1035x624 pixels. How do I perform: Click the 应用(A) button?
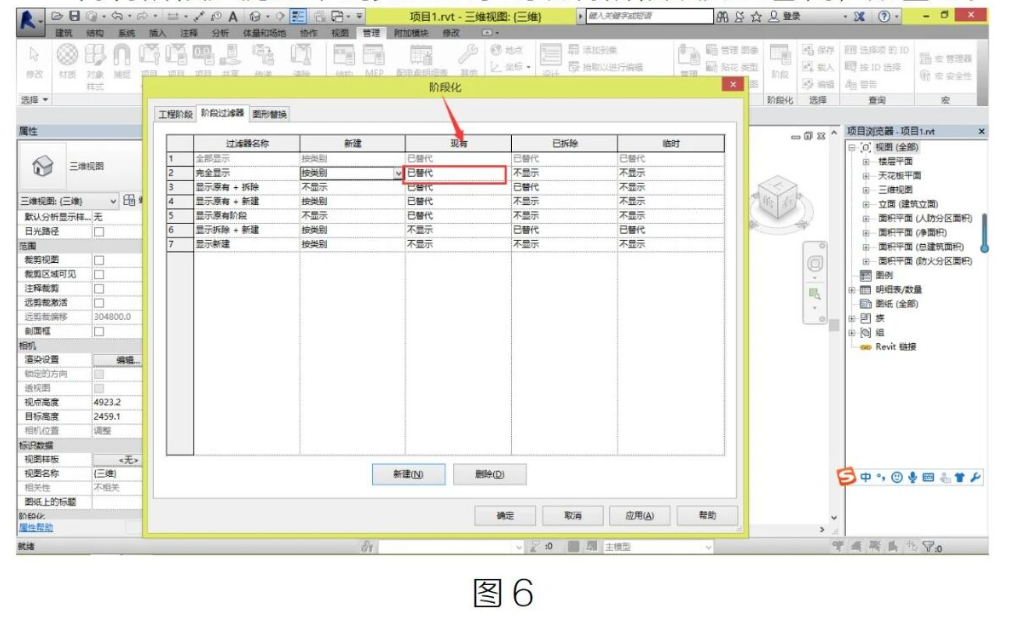point(639,516)
